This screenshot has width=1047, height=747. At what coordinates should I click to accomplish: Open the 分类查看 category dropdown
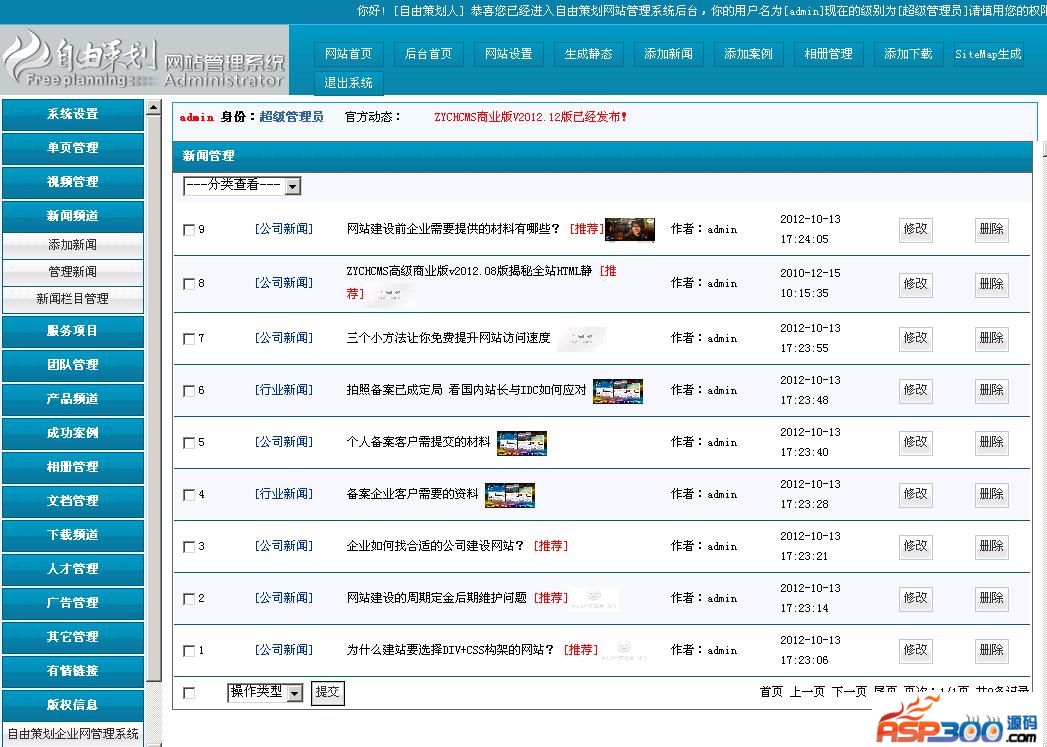click(x=242, y=186)
